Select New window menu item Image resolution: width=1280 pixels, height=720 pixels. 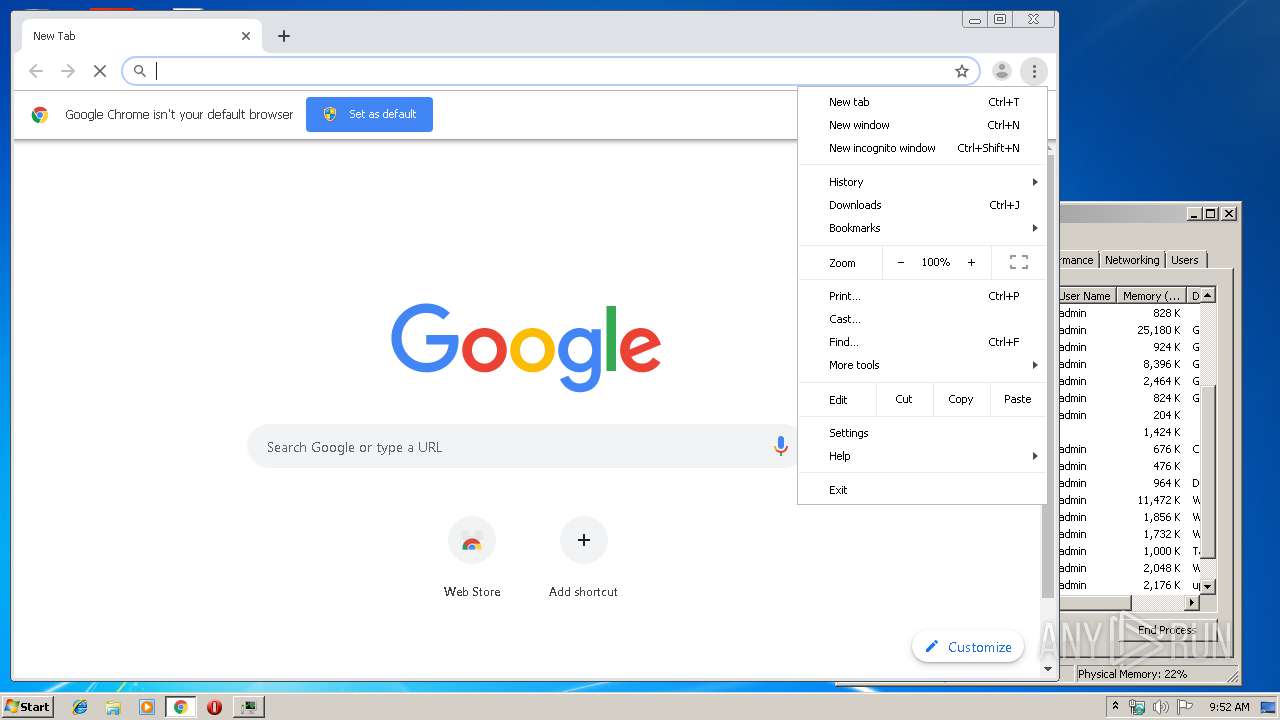tap(922, 125)
